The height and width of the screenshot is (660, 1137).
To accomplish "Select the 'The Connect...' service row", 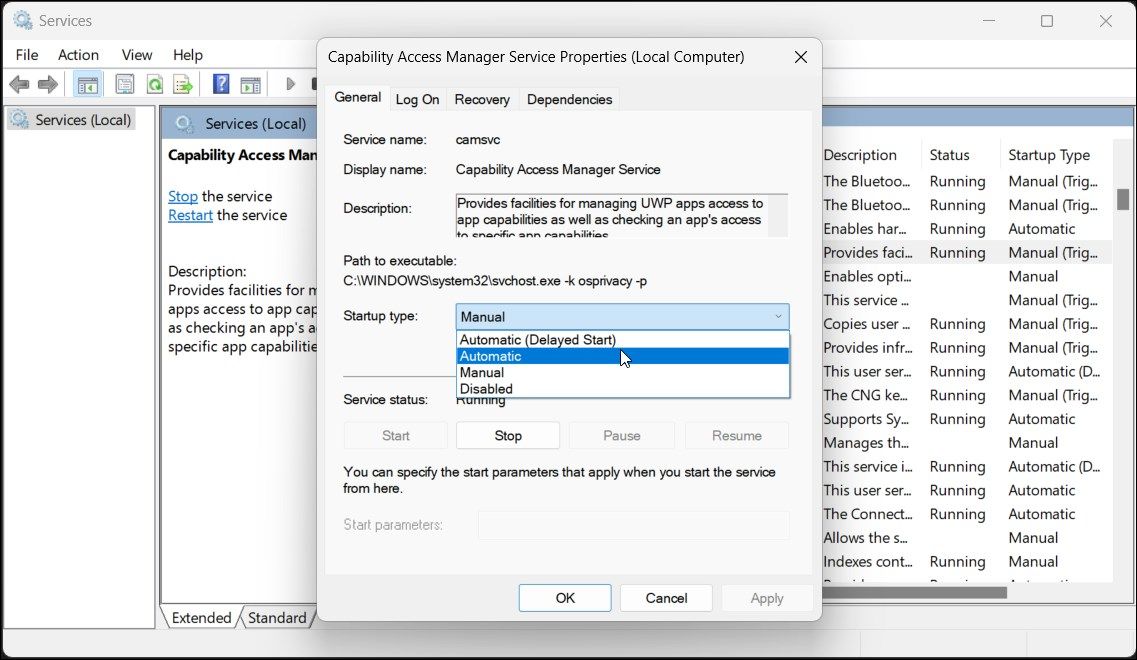I will point(967,514).
